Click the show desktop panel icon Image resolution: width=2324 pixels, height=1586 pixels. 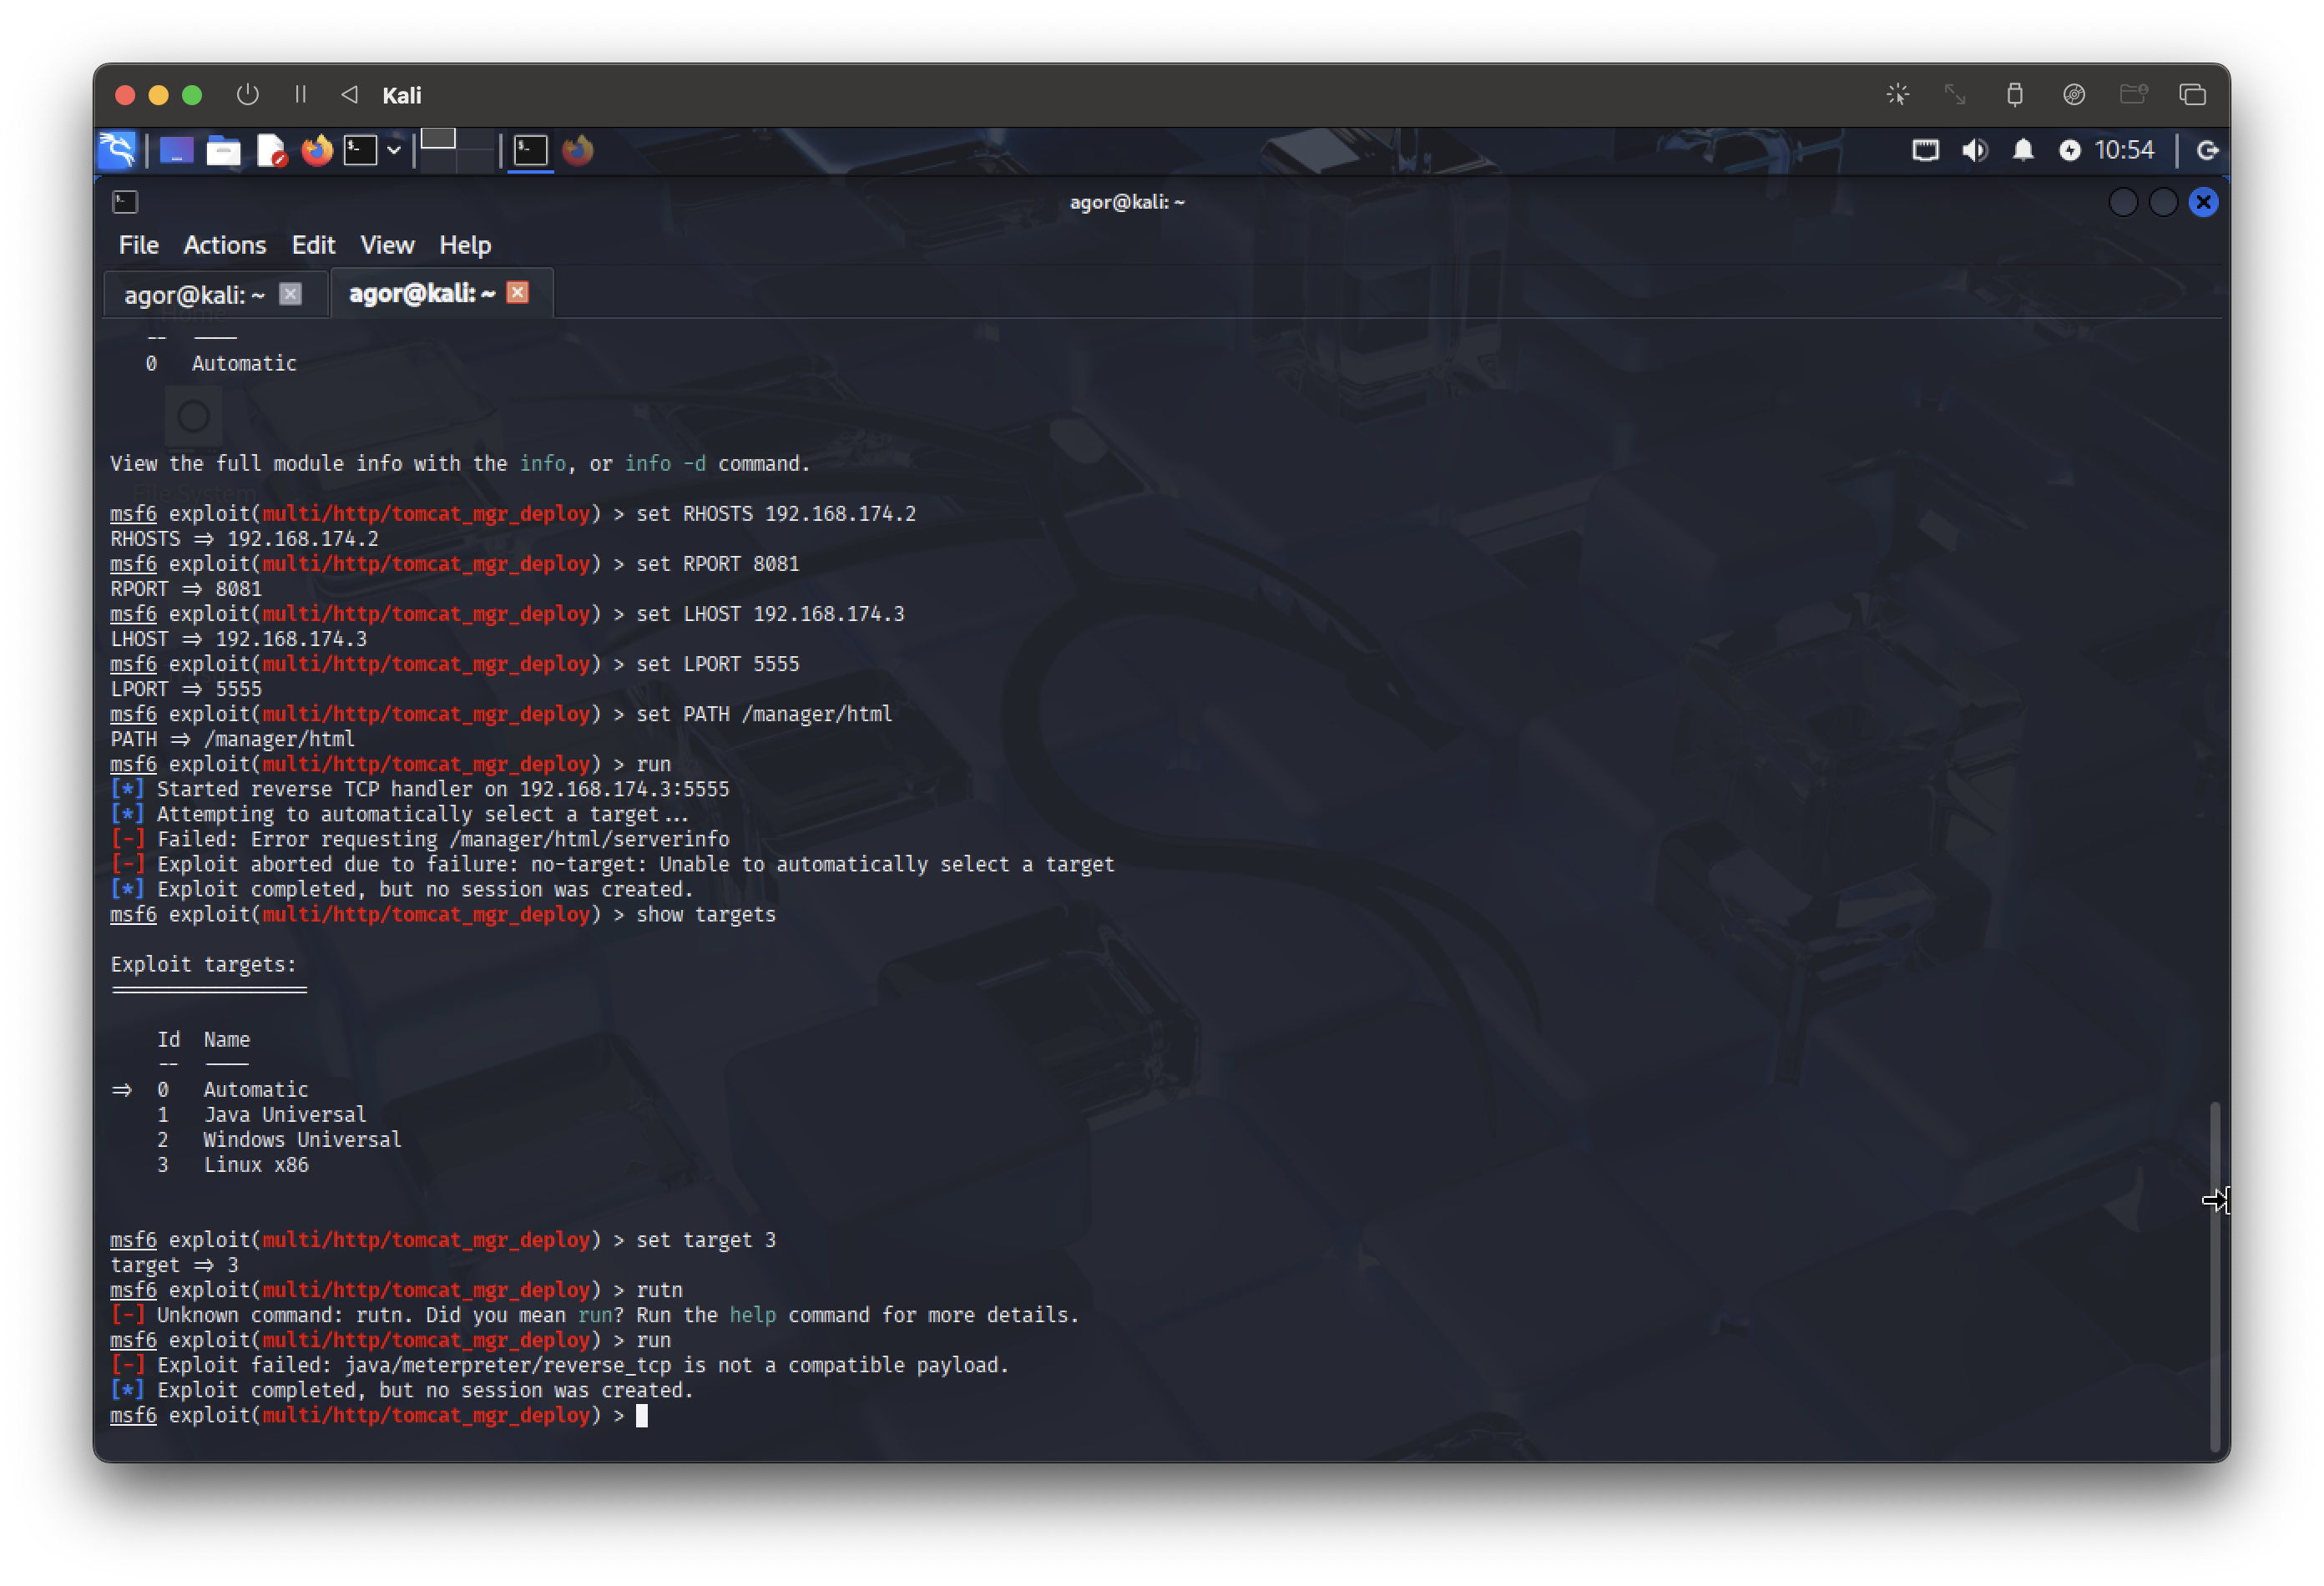coord(176,150)
